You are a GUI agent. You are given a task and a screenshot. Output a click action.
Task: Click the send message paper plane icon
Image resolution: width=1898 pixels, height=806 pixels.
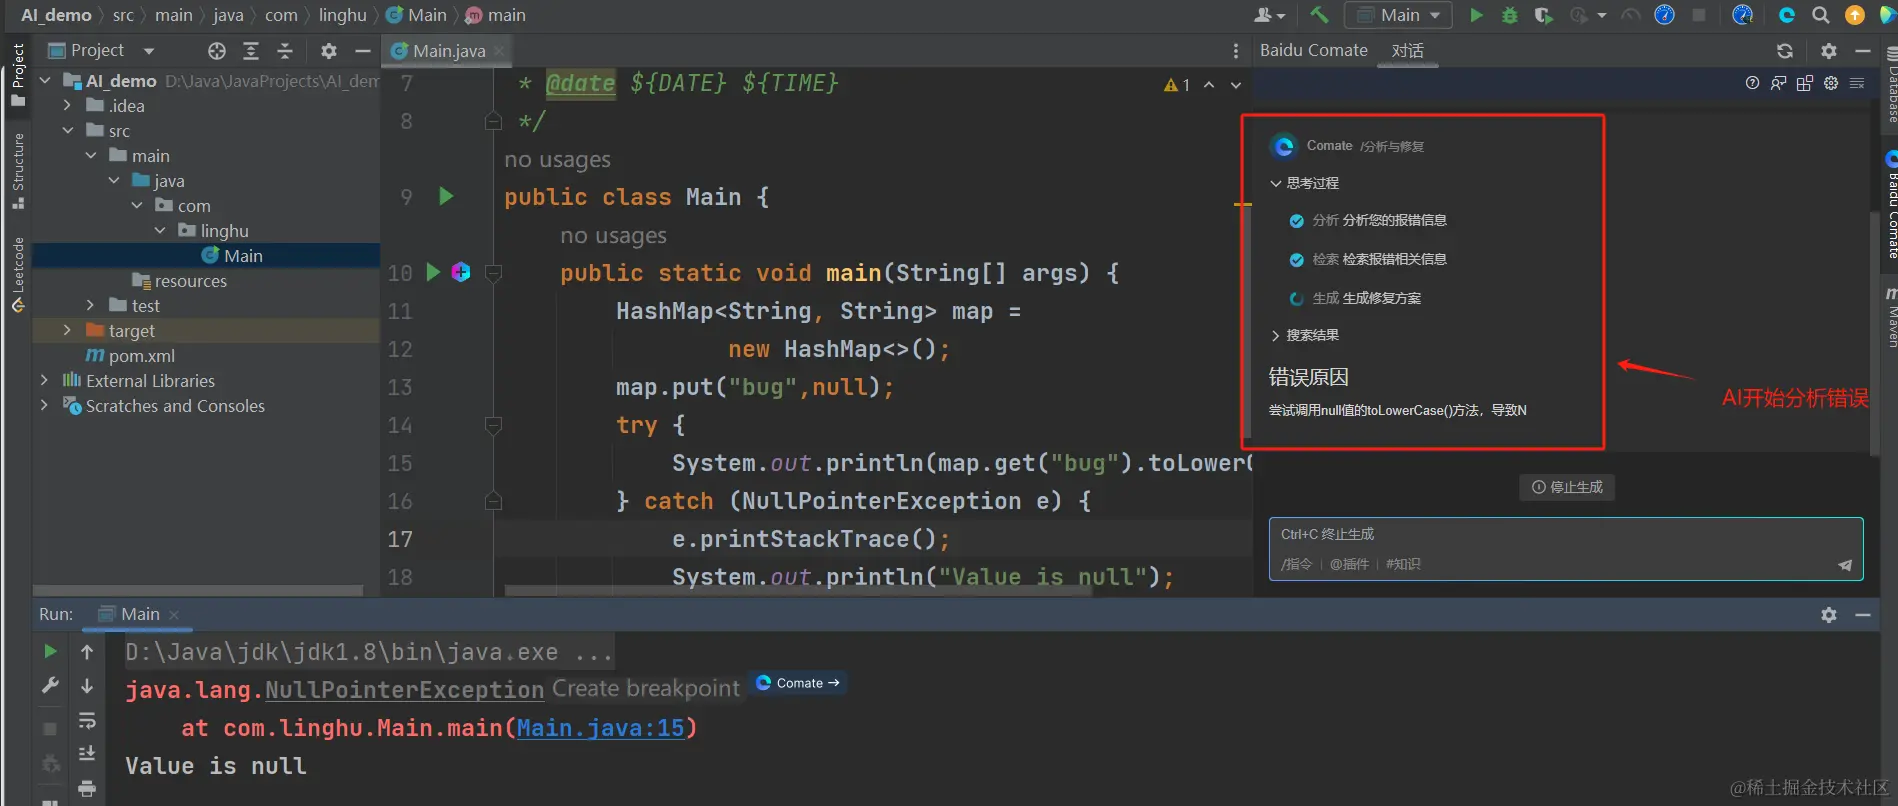[1845, 565]
